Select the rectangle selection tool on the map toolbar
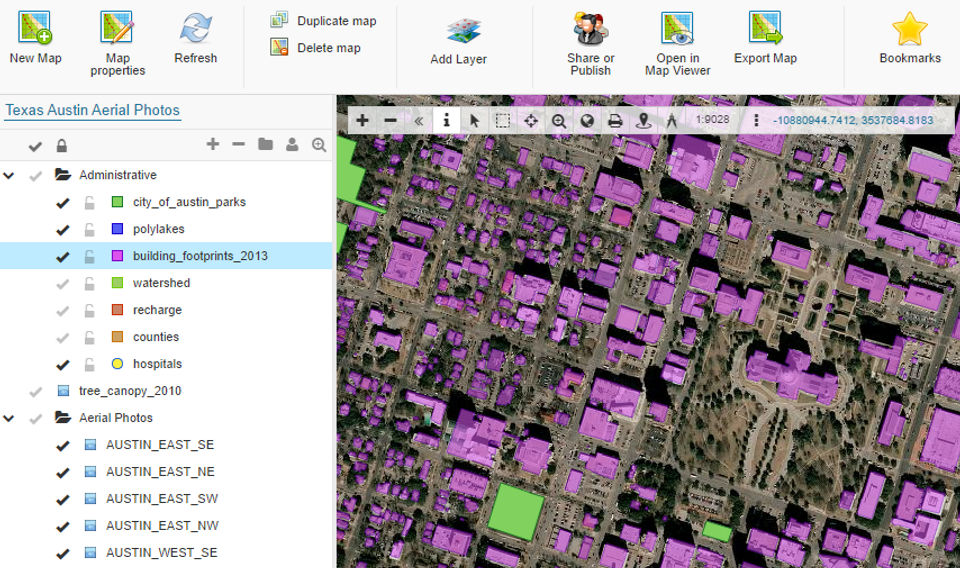Screen dimensions: 960x568 click(x=502, y=120)
